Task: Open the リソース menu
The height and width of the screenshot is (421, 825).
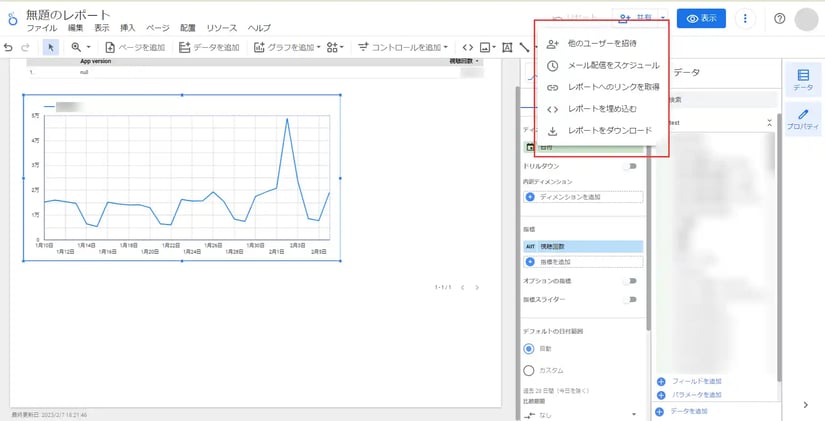Action: point(222,28)
